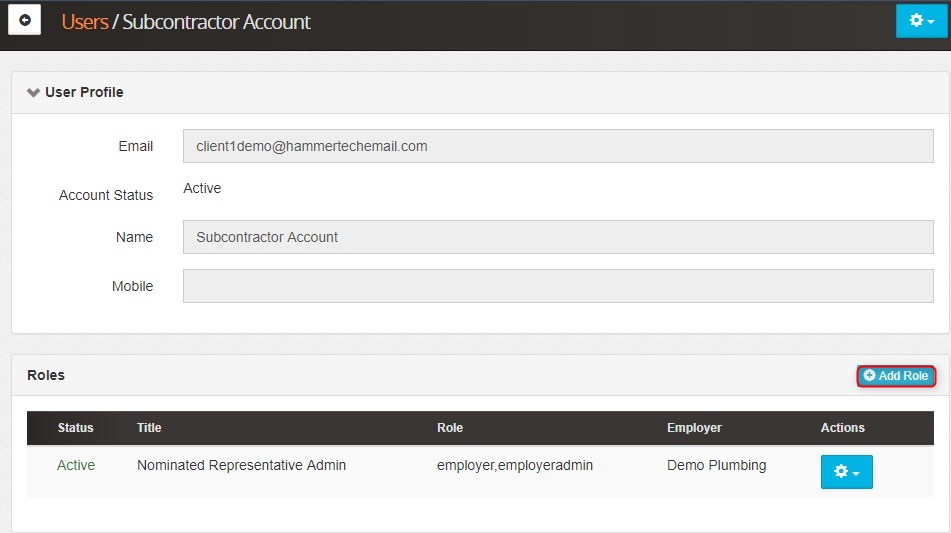951x533 pixels.
Task: Click the Subcontractor Account breadcrumb title
Action: coord(216,21)
